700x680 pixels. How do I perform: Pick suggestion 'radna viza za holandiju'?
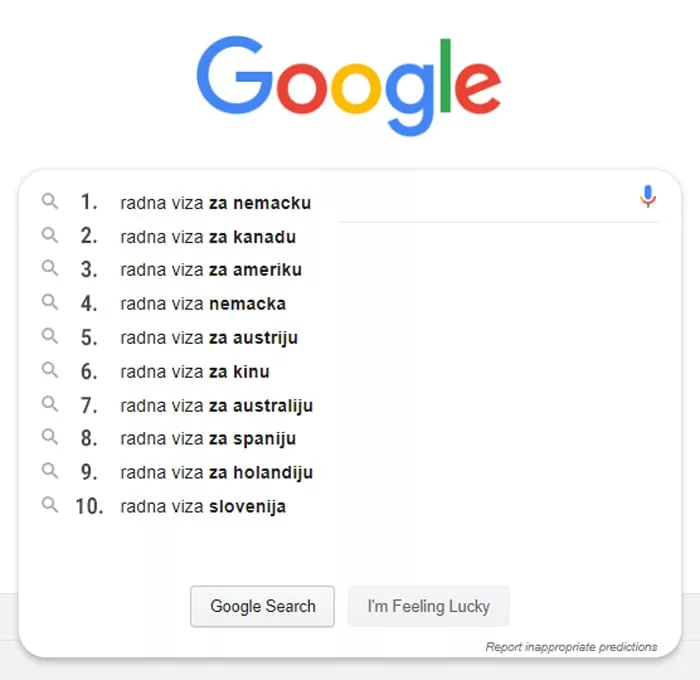216,473
